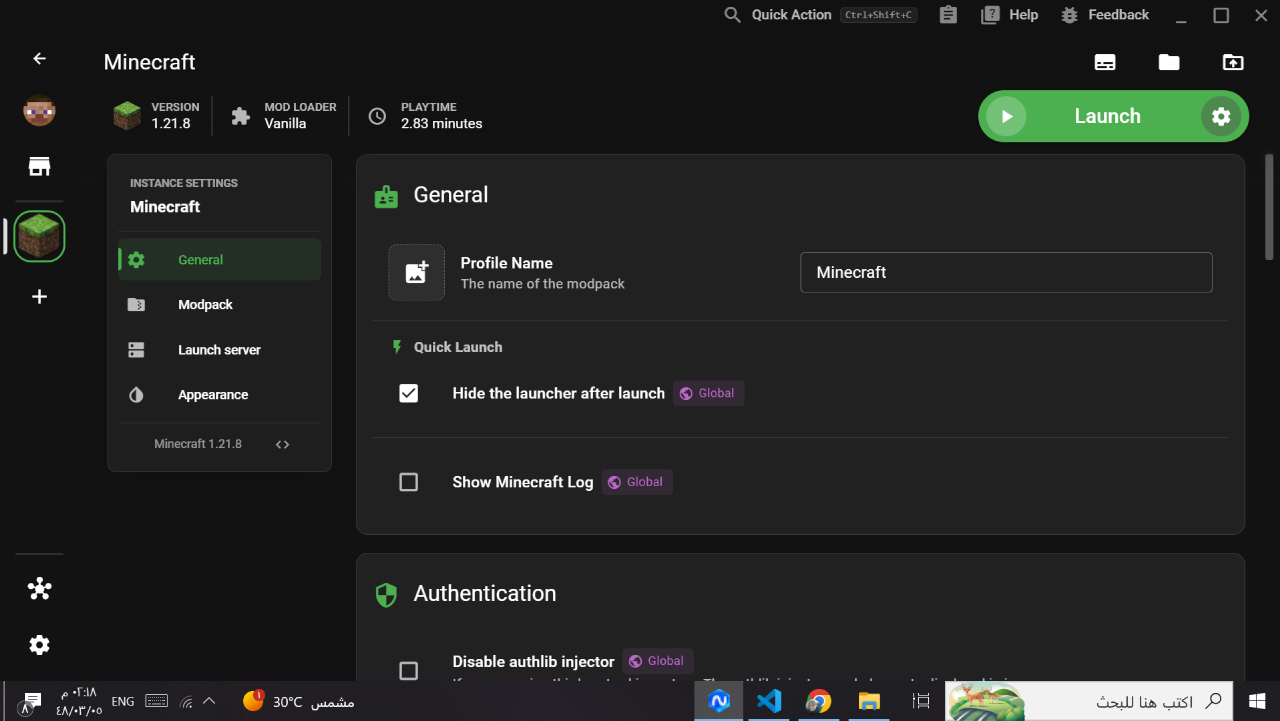Select the General settings tab
The image size is (1280, 721).
pyautogui.click(x=220, y=259)
